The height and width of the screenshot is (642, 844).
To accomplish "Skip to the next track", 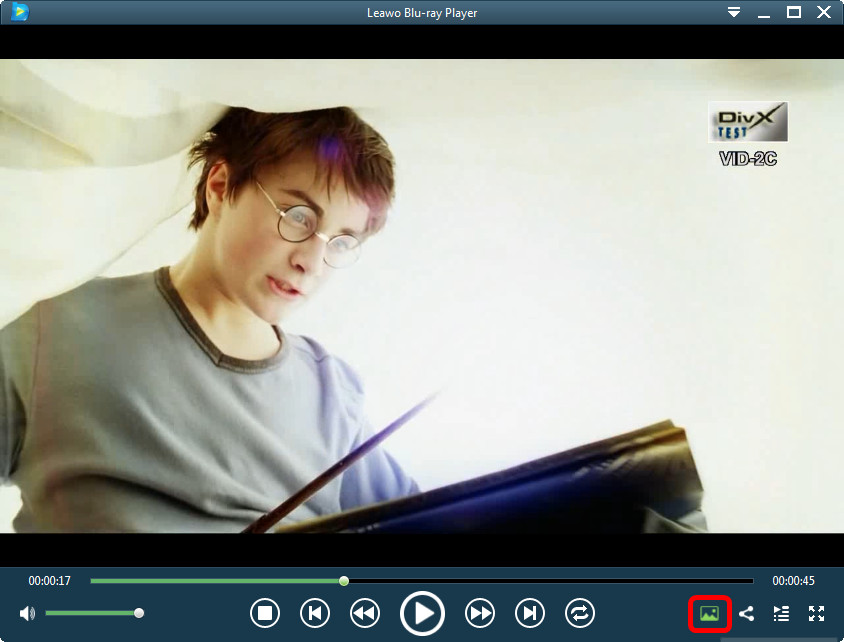I will pos(530,613).
